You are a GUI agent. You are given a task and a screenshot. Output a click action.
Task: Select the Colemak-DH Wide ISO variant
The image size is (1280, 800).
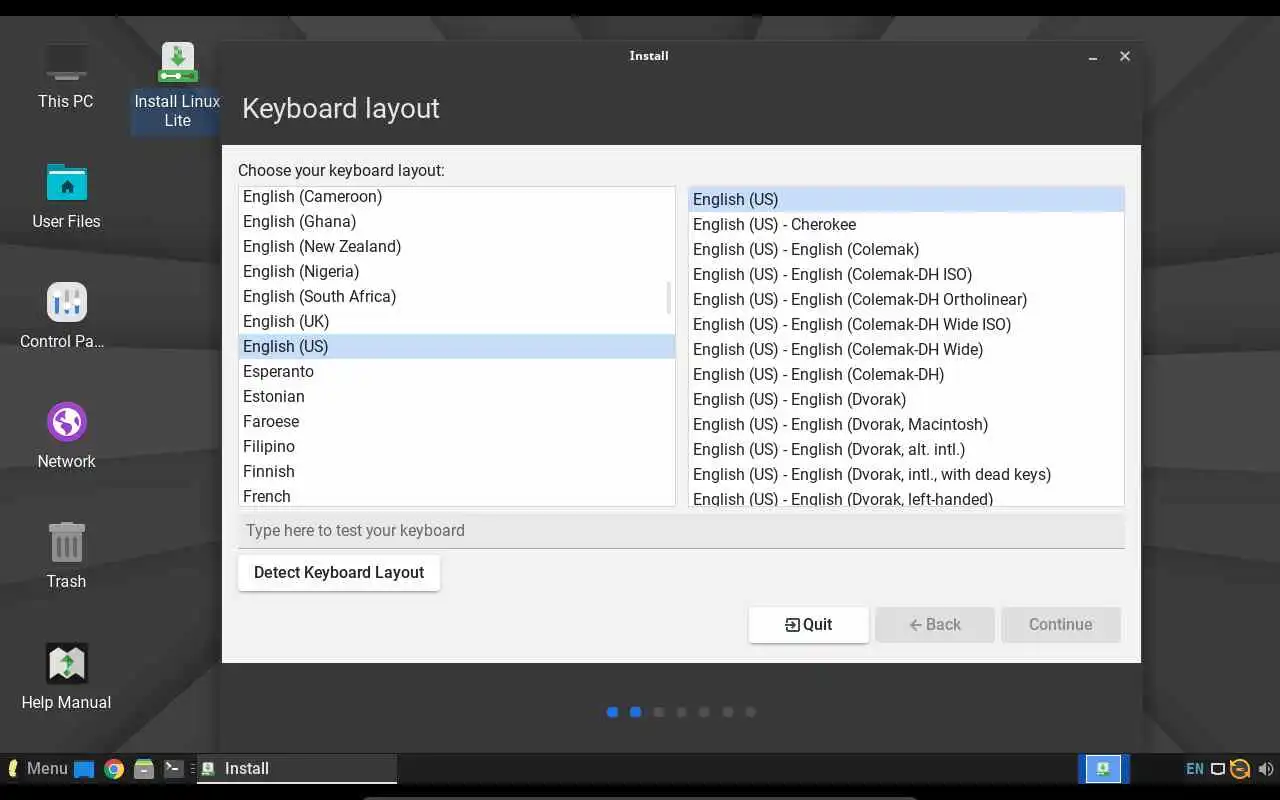[x=906, y=324]
